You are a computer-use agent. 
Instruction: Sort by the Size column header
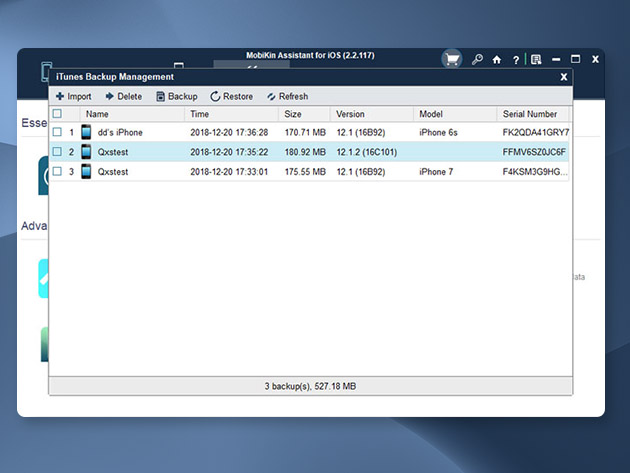click(x=304, y=114)
